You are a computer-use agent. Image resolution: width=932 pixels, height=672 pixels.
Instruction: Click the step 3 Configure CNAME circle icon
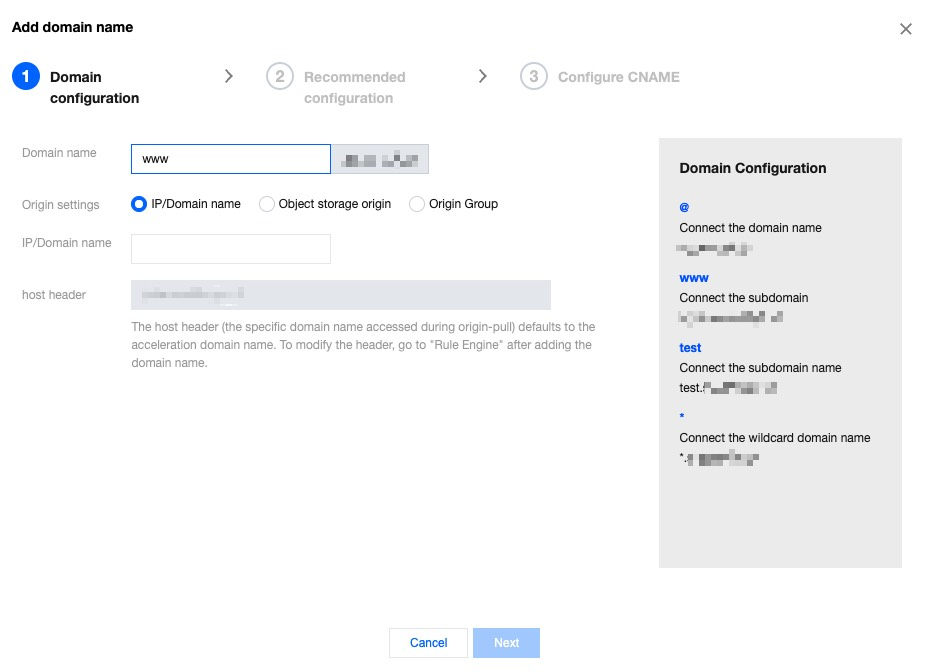(534, 76)
